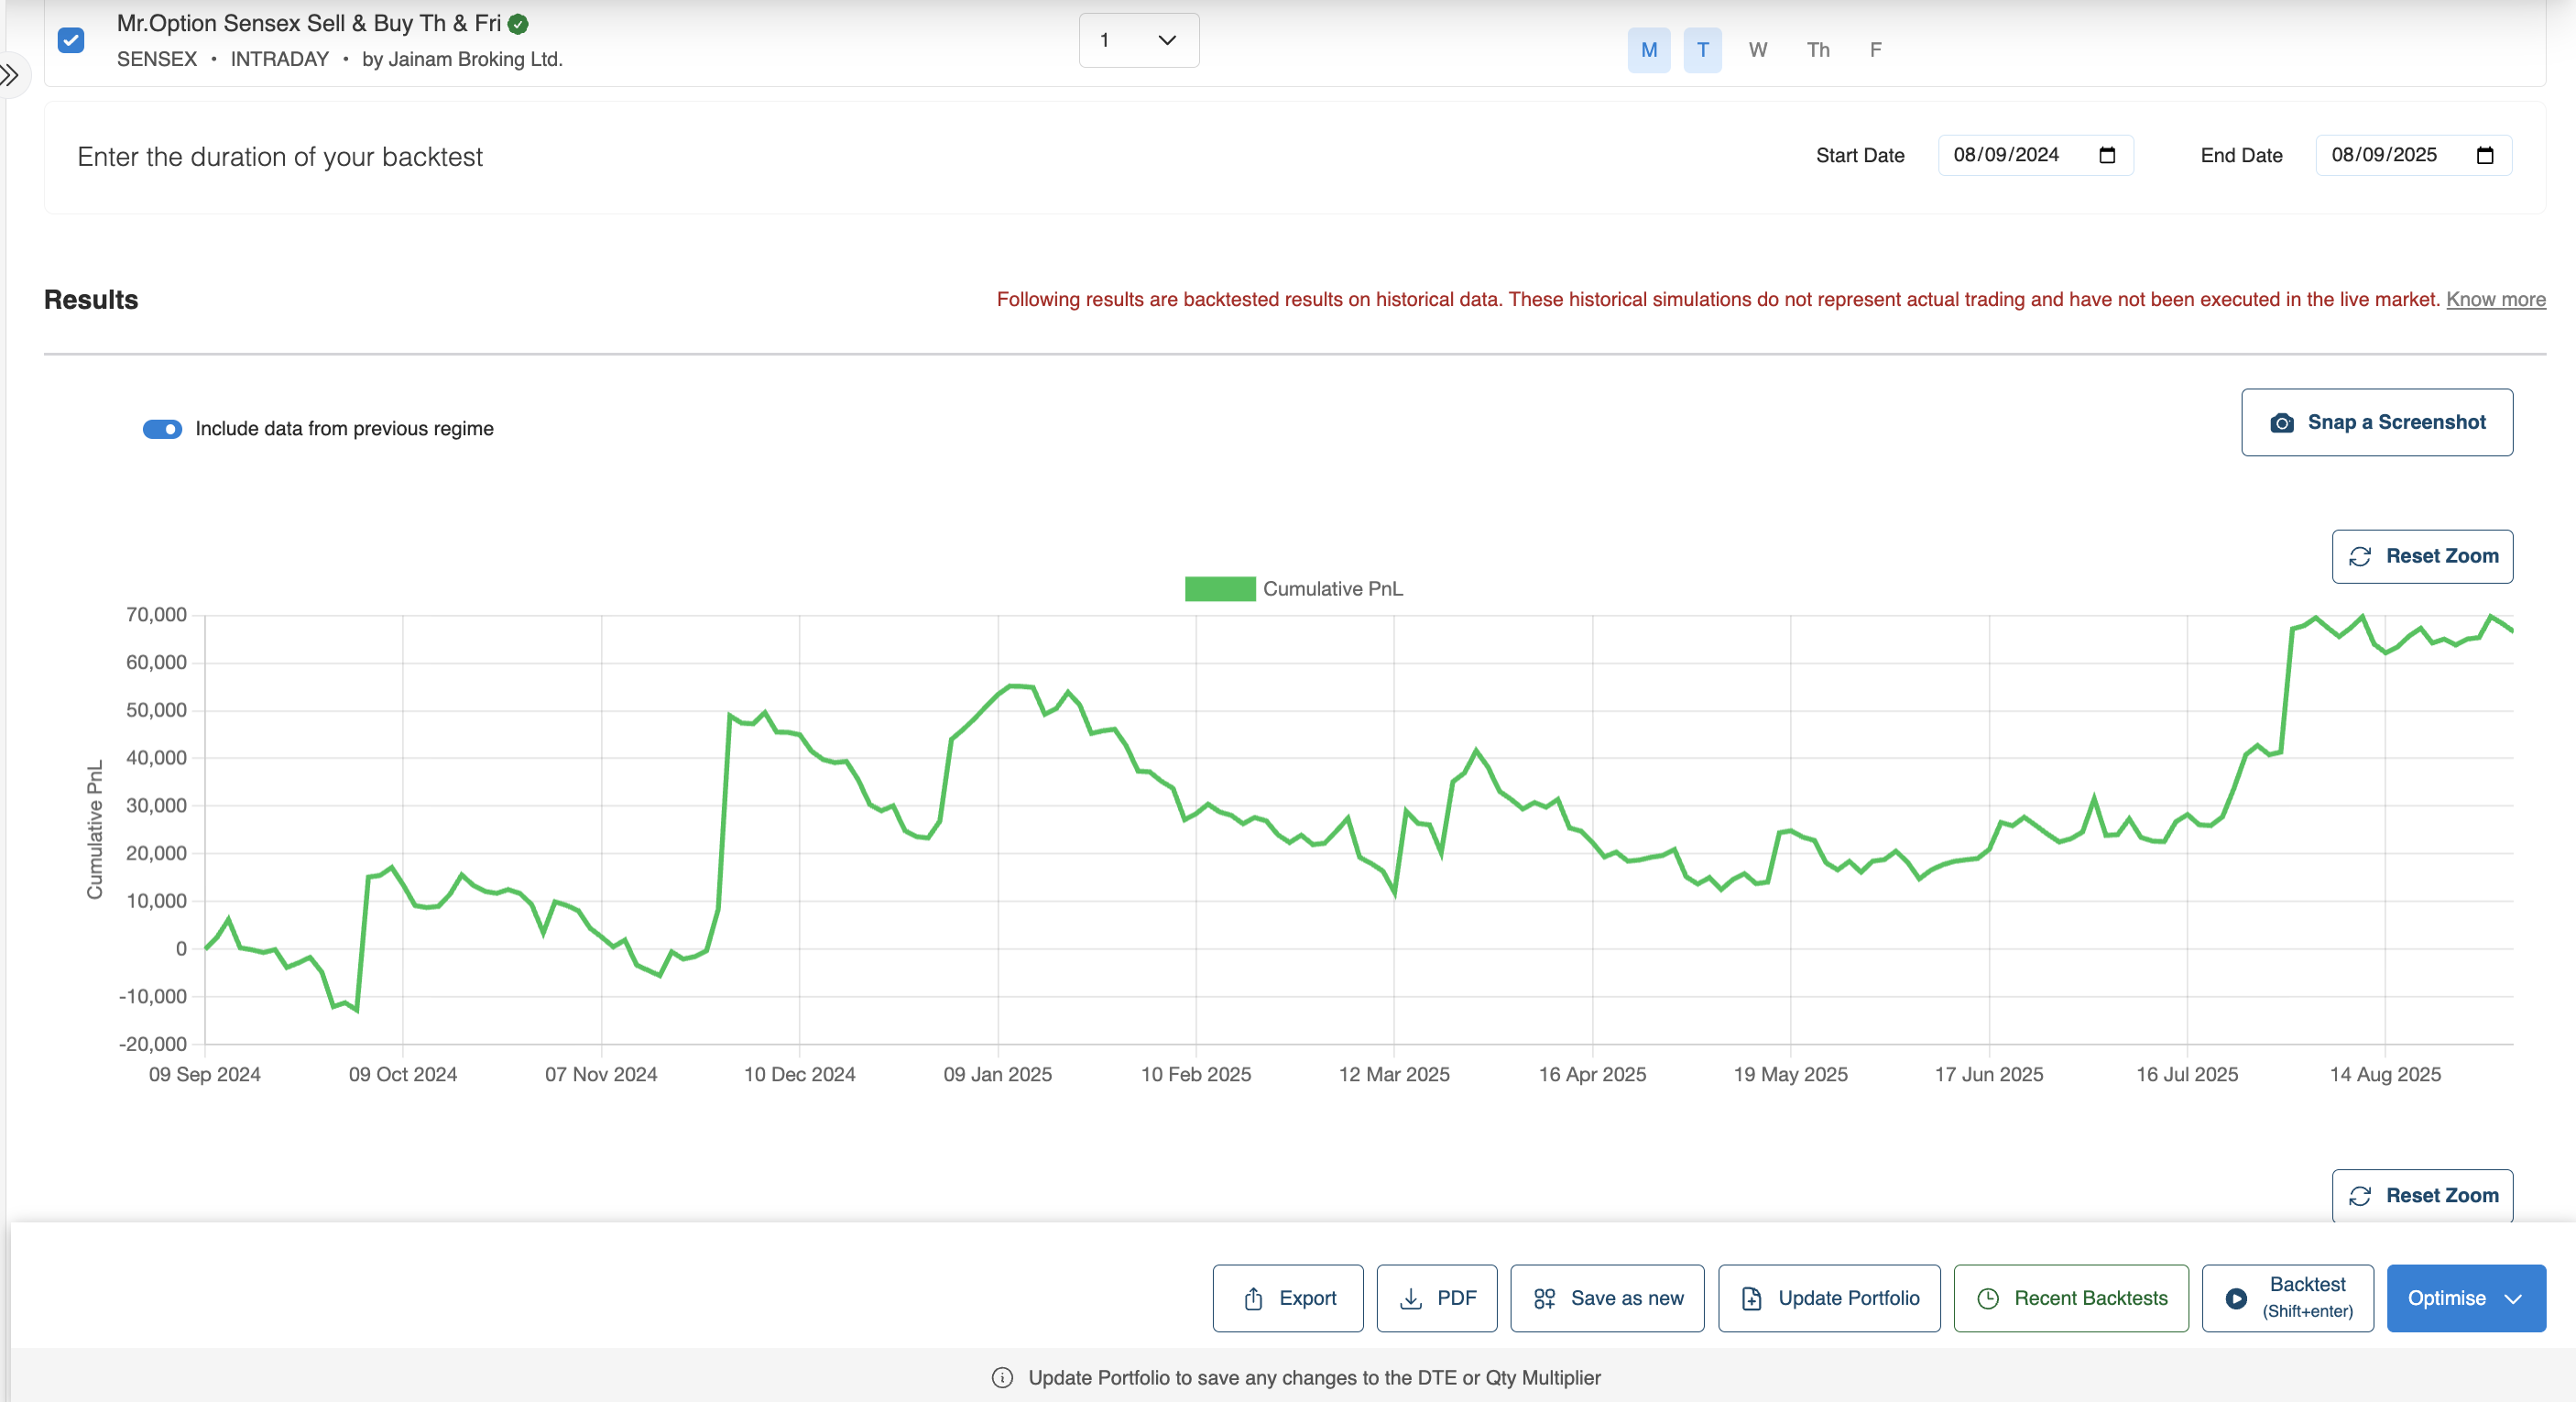Click upper Reset Zoom refresh icon
2576x1402 pixels.
coord(2359,556)
